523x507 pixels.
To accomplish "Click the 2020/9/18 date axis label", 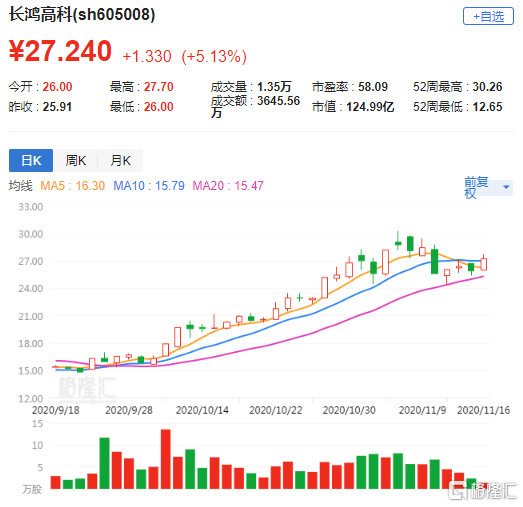I will coord(56,410).
